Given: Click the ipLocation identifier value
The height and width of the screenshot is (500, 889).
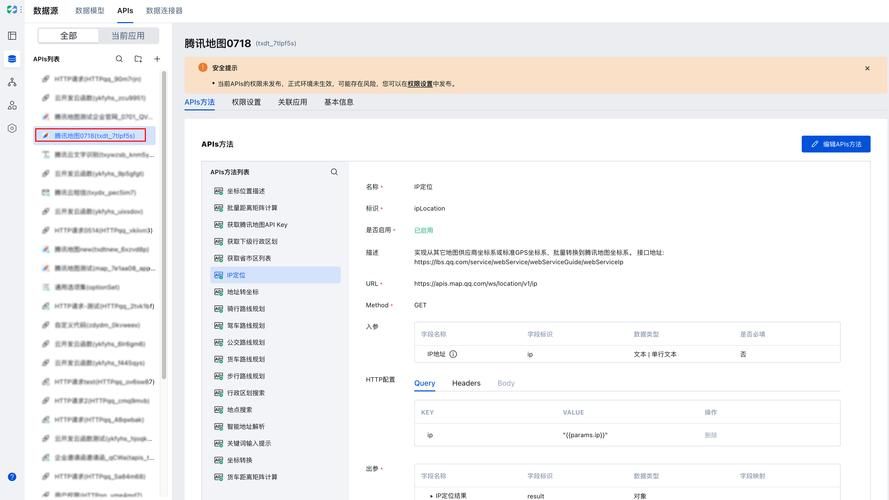Looking at the screenshot, I should tap(429, 209).
